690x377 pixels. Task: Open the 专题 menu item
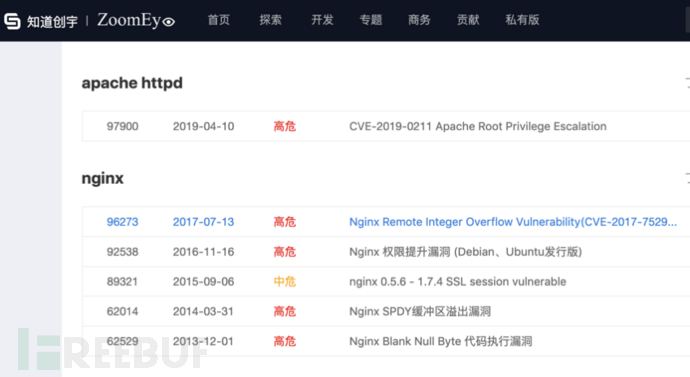point(371,20)
